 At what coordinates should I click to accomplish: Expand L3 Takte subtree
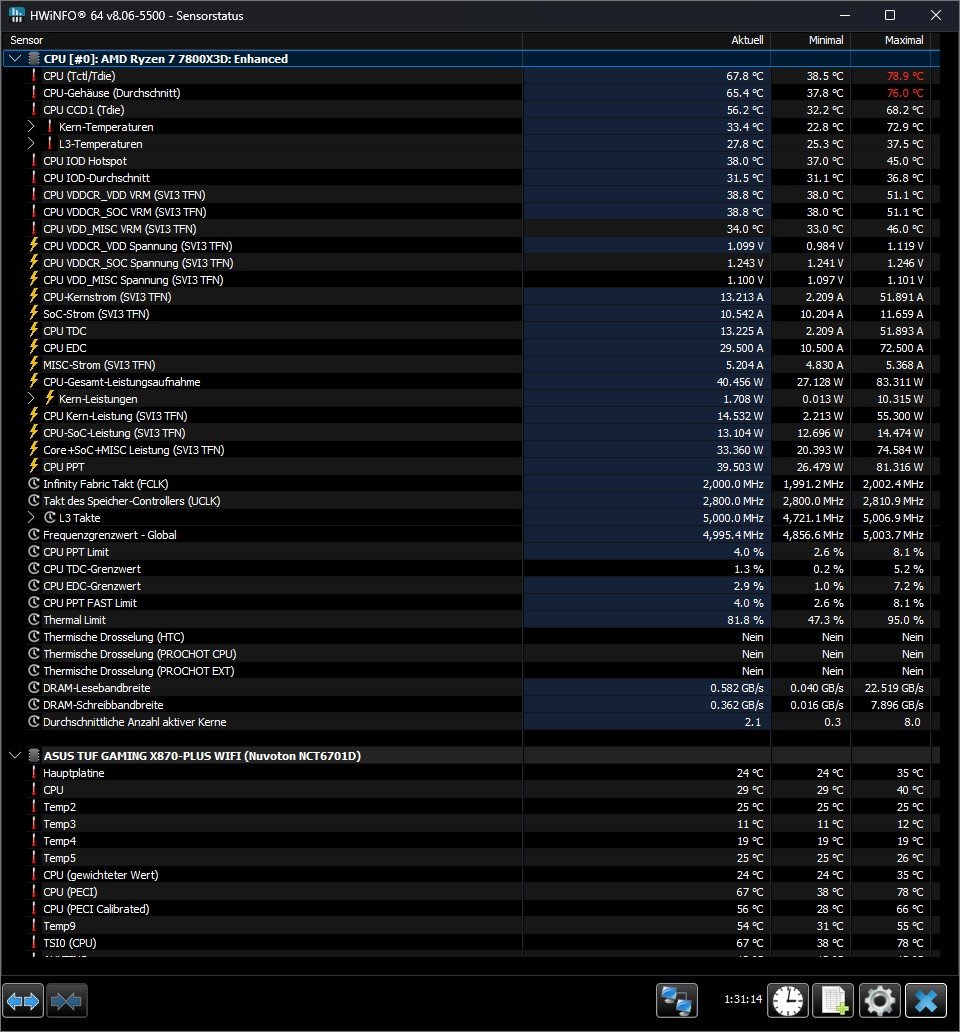point(30,517)
